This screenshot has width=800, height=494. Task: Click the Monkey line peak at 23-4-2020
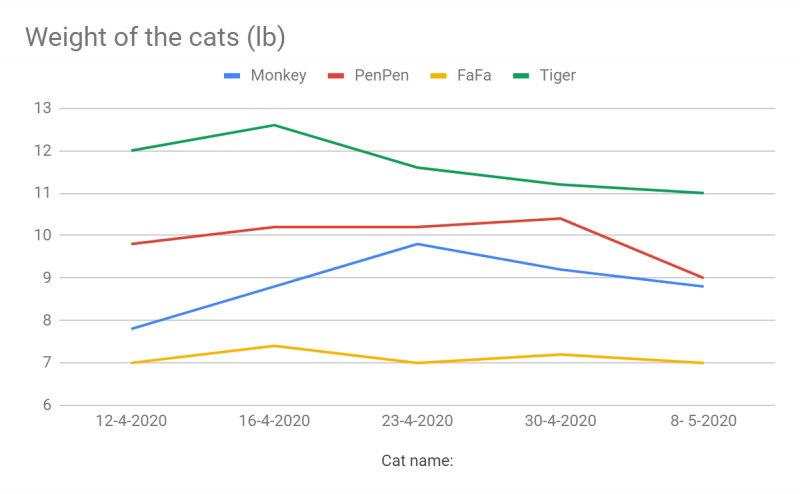417,244
